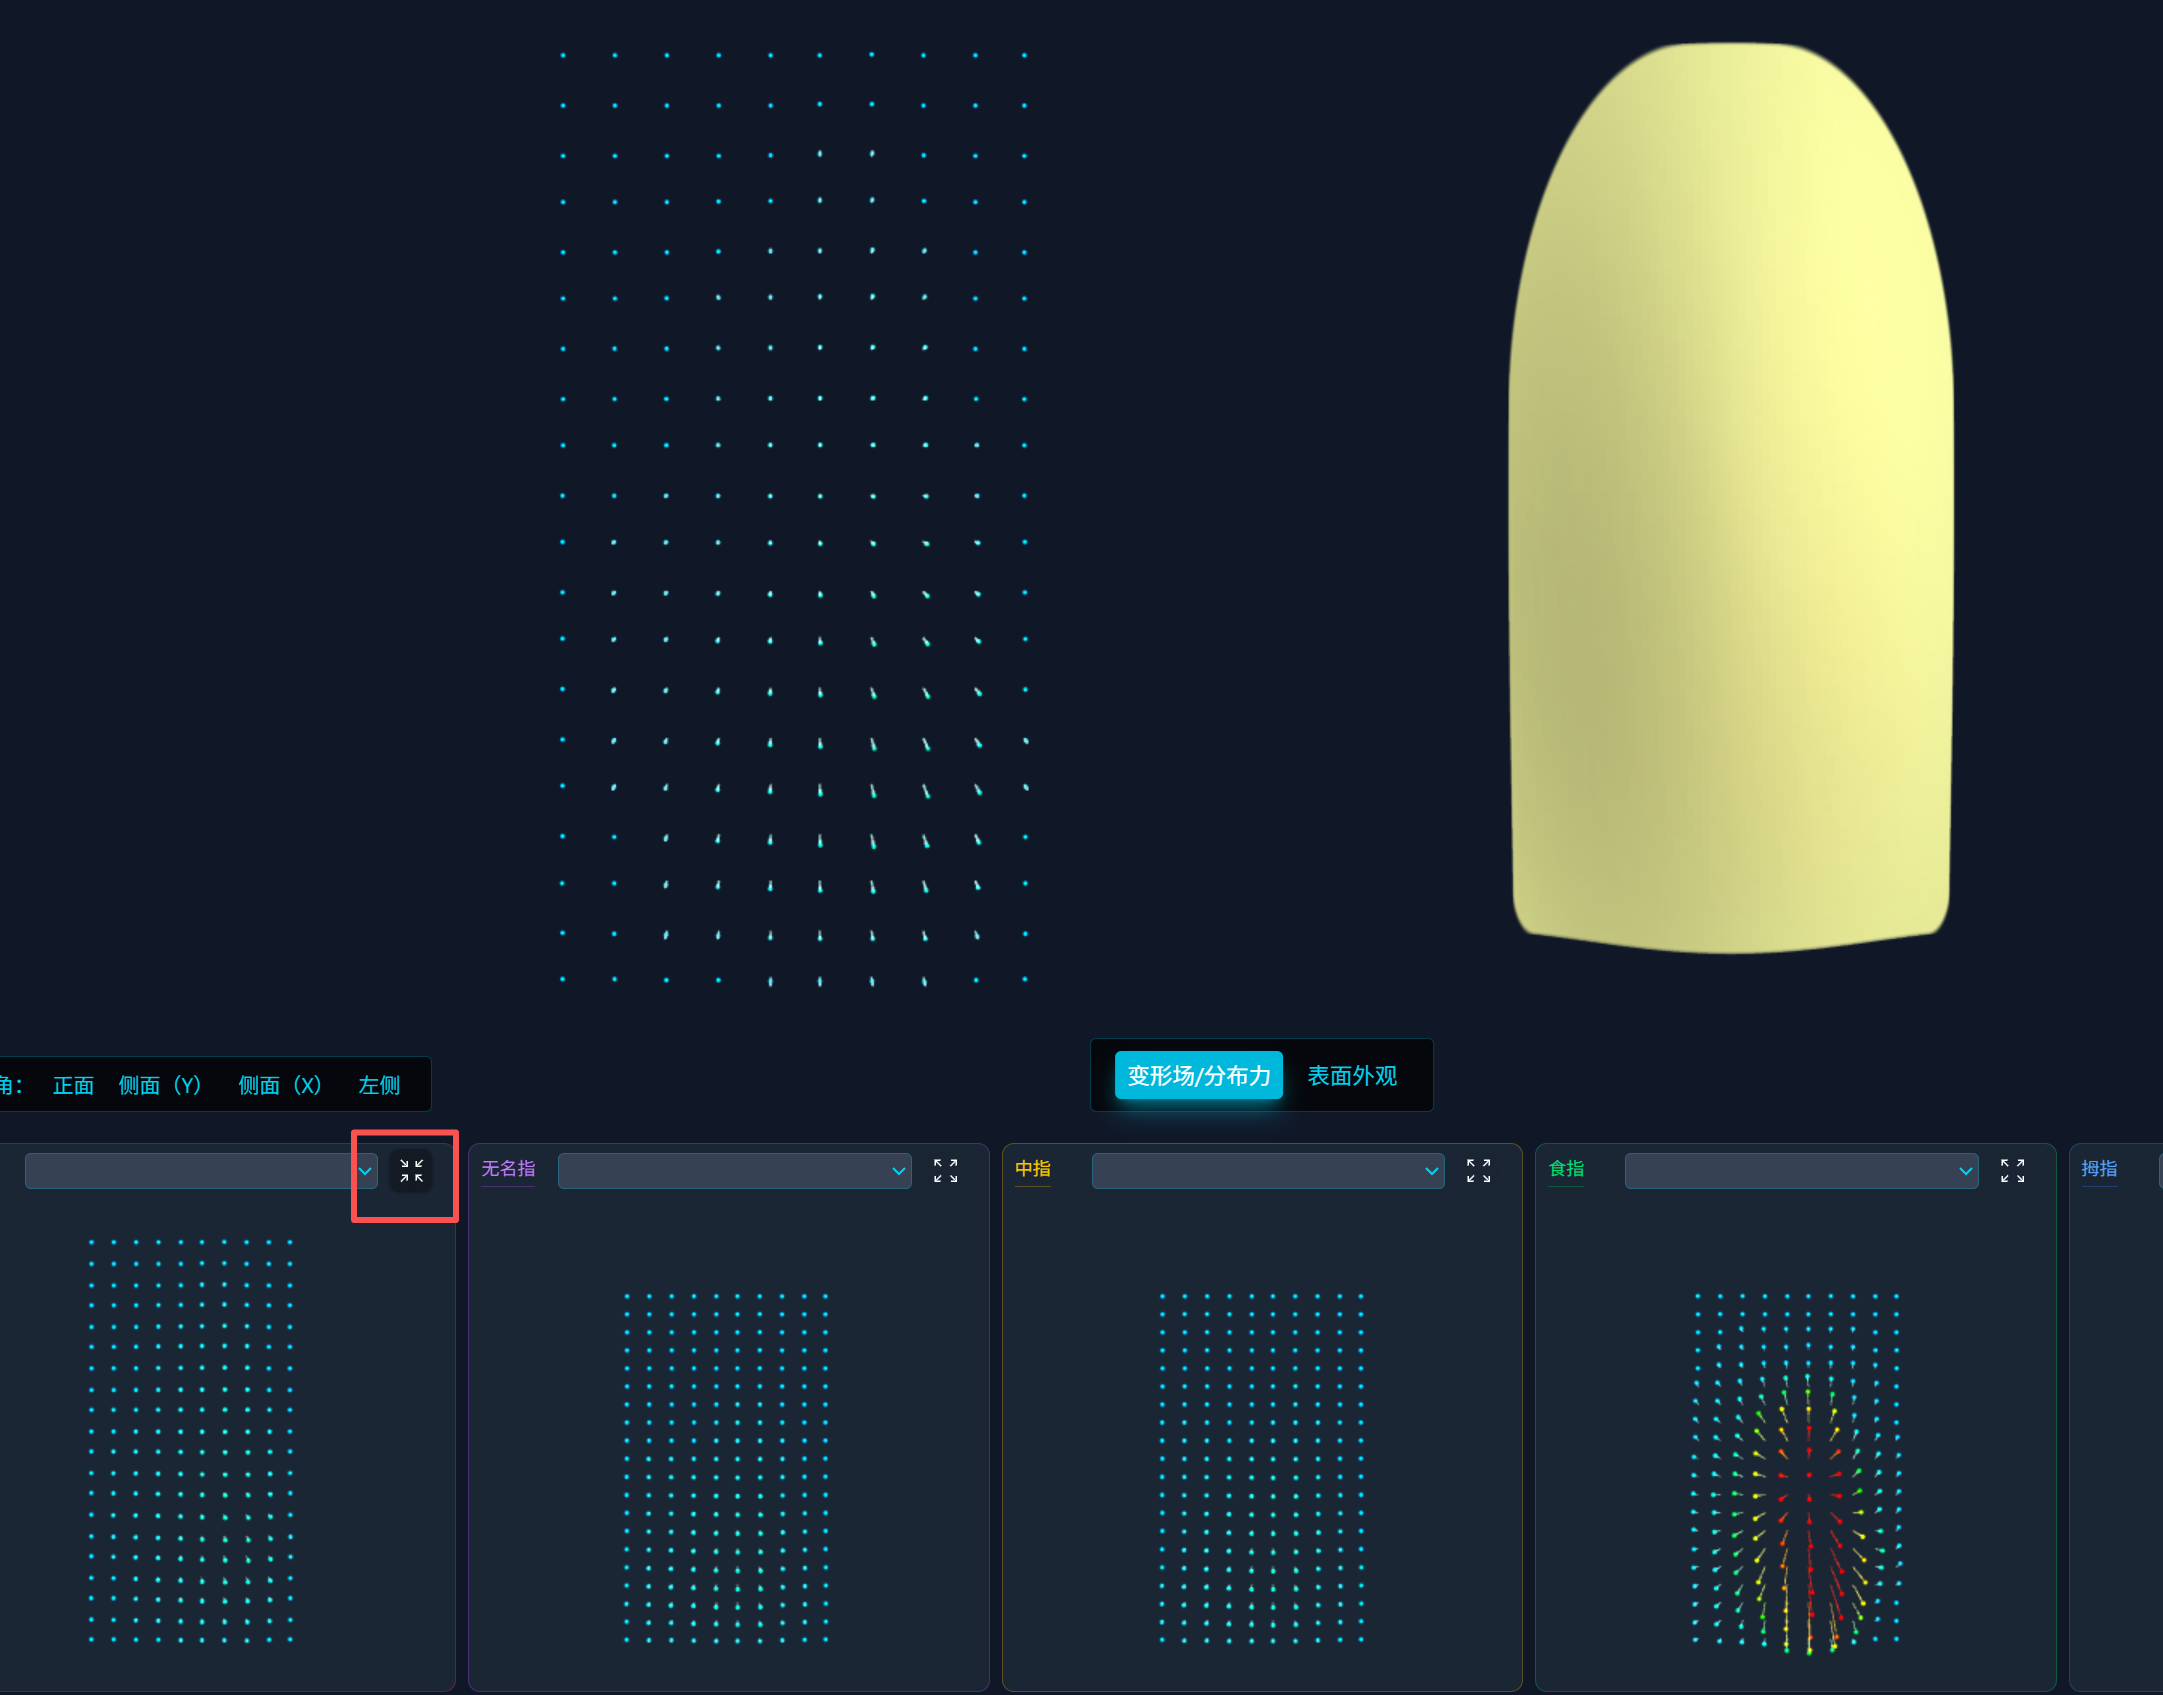Select the 左侧 view angle

tap(379, 1085)
